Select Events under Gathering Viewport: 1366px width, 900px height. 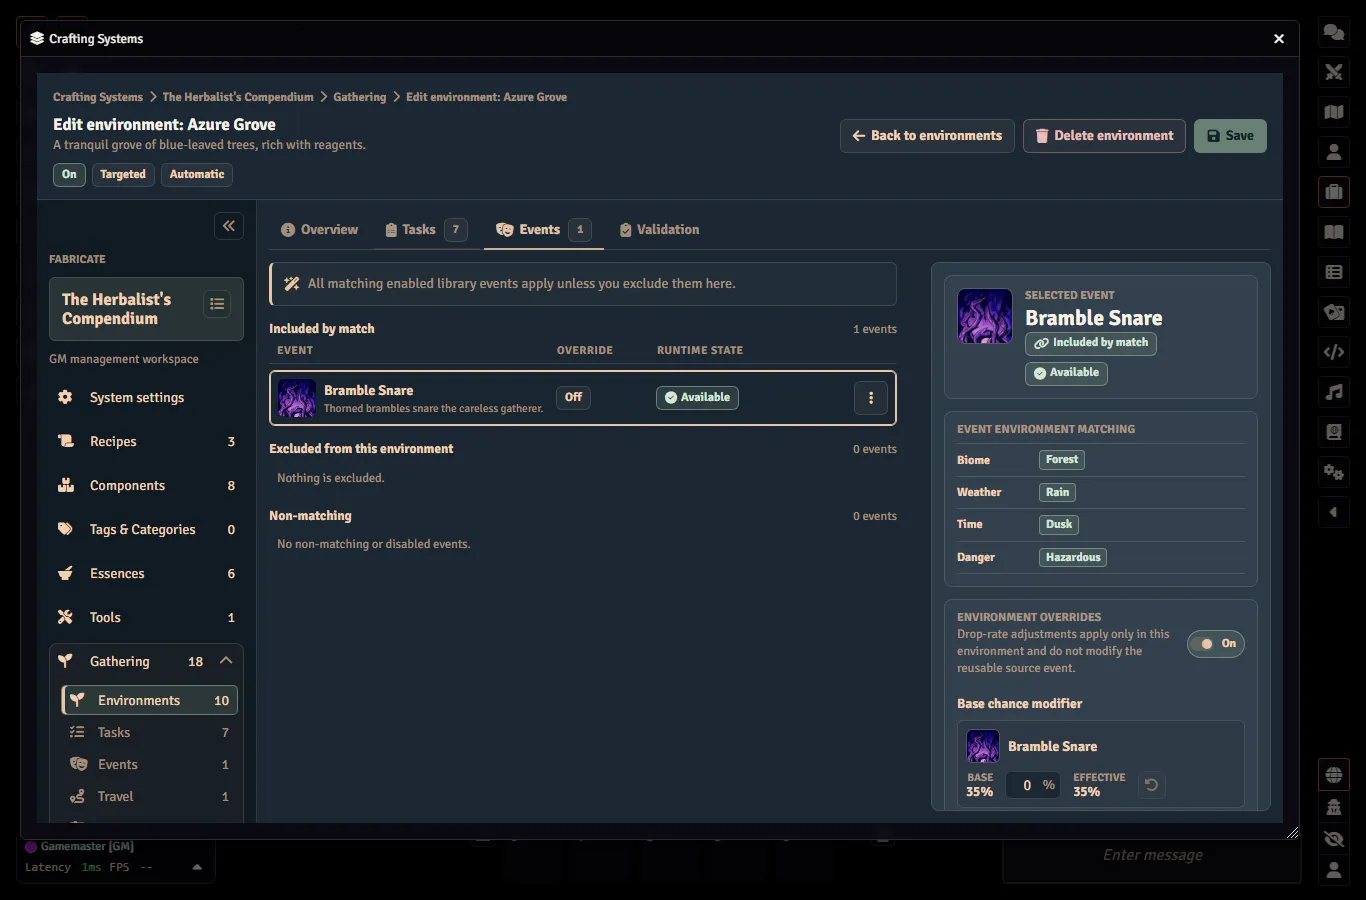pos(149,764)
